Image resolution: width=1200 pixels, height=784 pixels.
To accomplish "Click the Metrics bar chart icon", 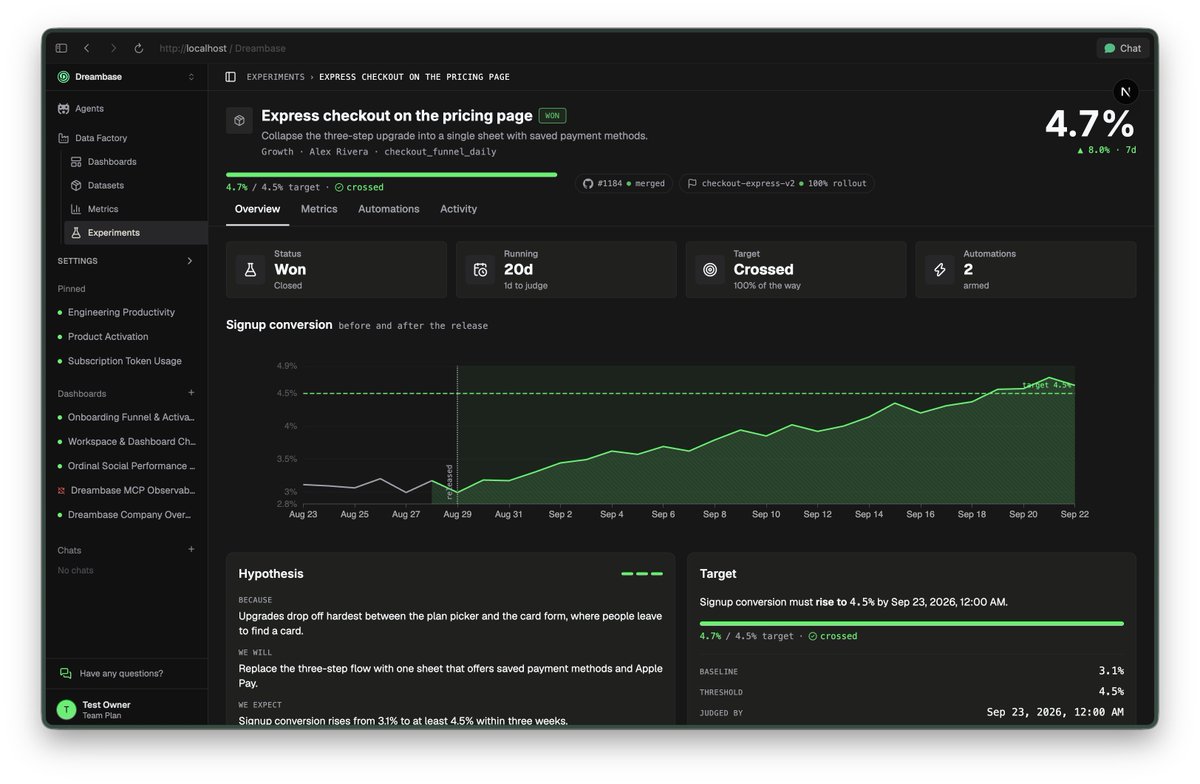I will [x=76, y=209].
